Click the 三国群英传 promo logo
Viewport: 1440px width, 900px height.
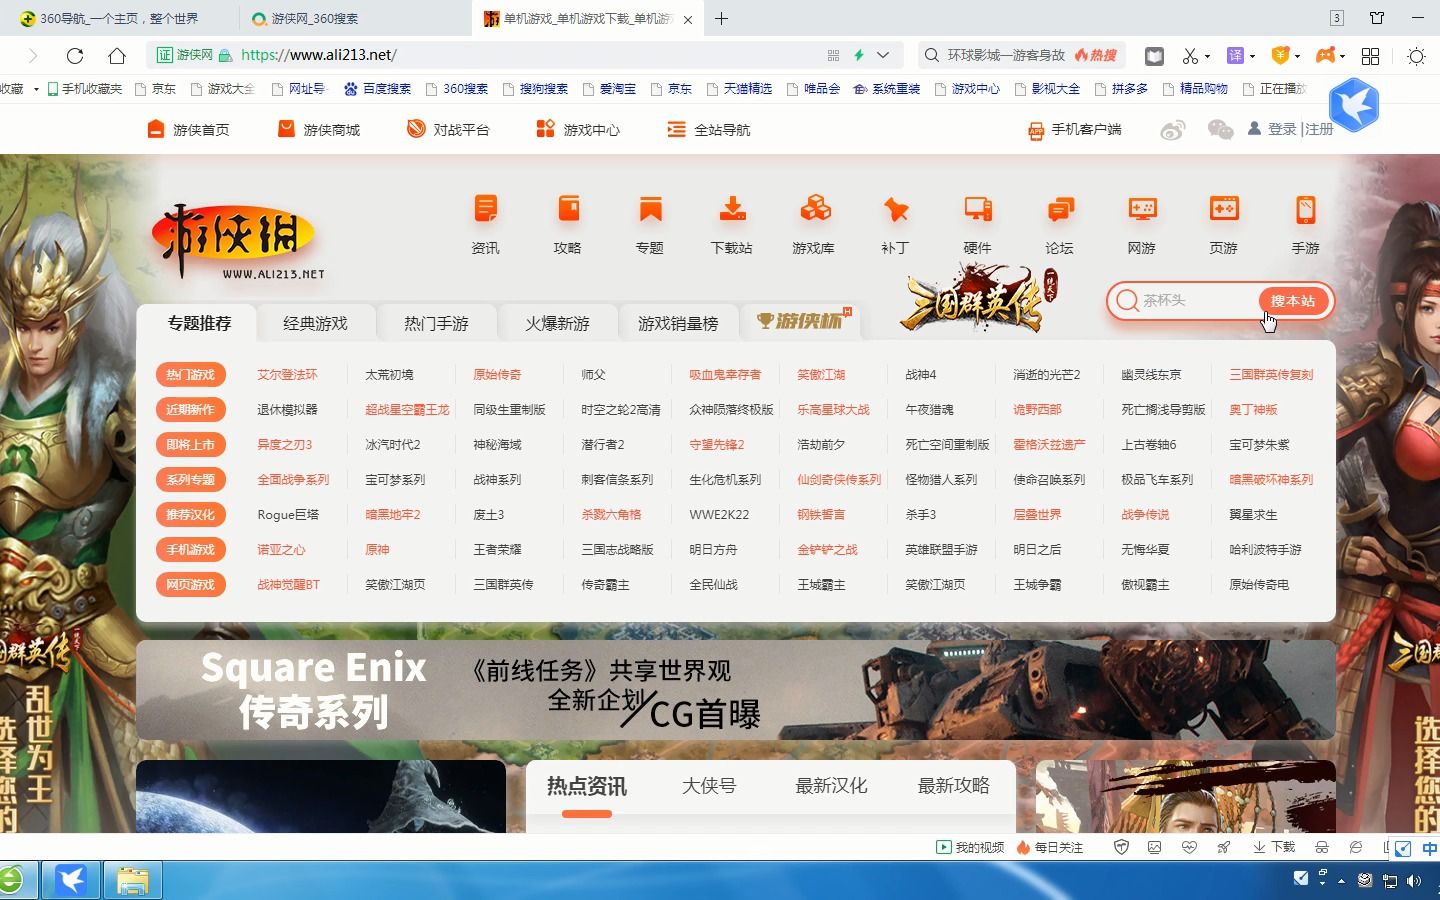[978, 298]
